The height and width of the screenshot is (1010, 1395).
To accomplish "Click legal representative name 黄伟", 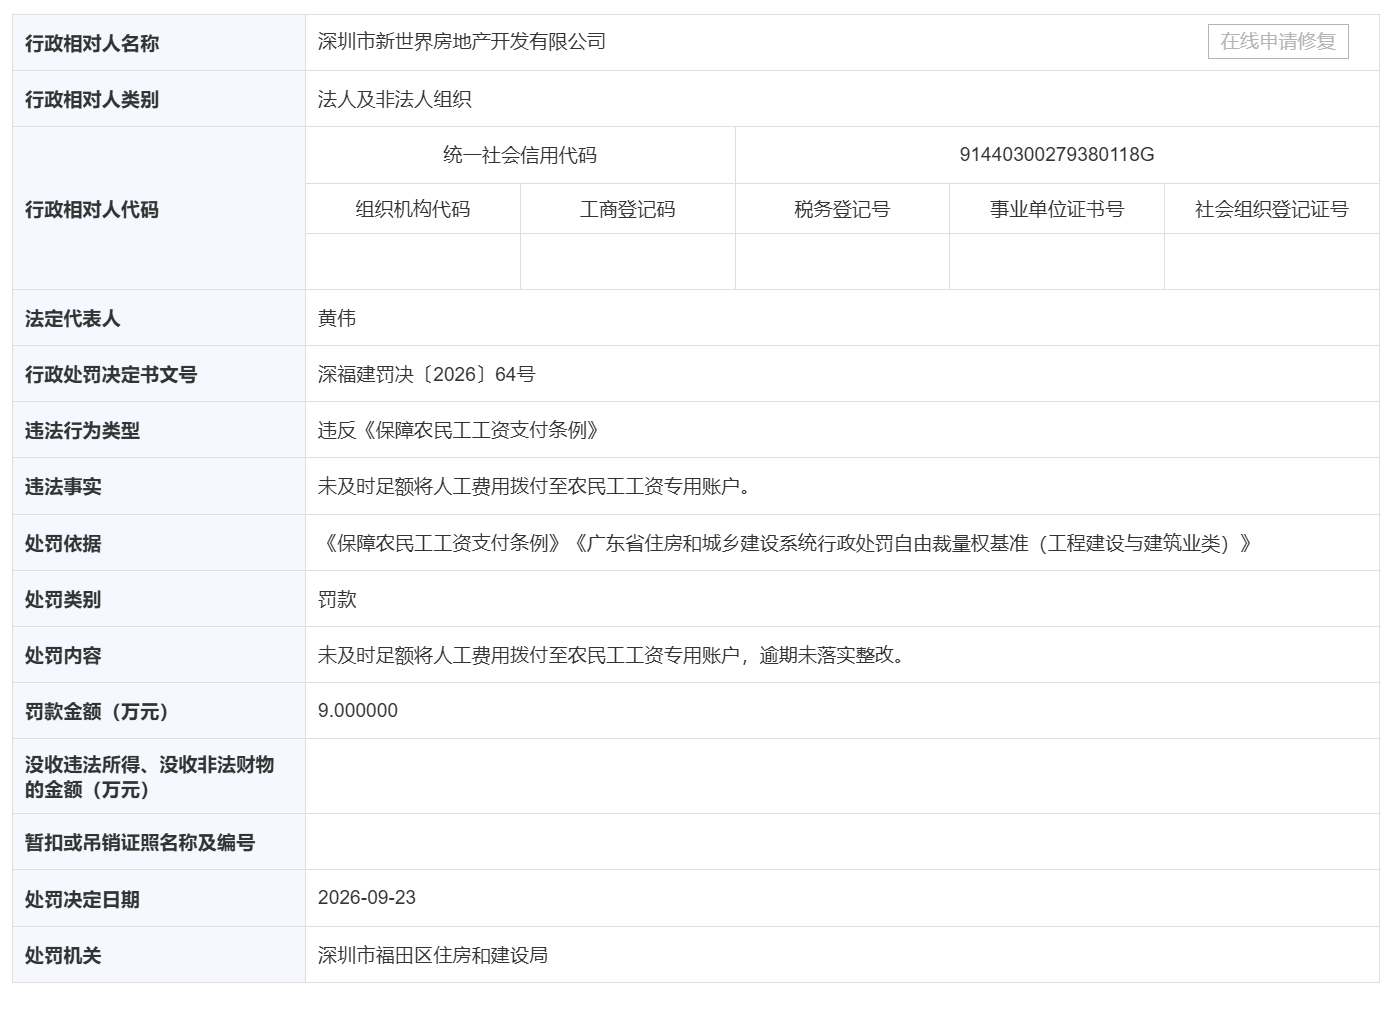I will pos(337,319).
